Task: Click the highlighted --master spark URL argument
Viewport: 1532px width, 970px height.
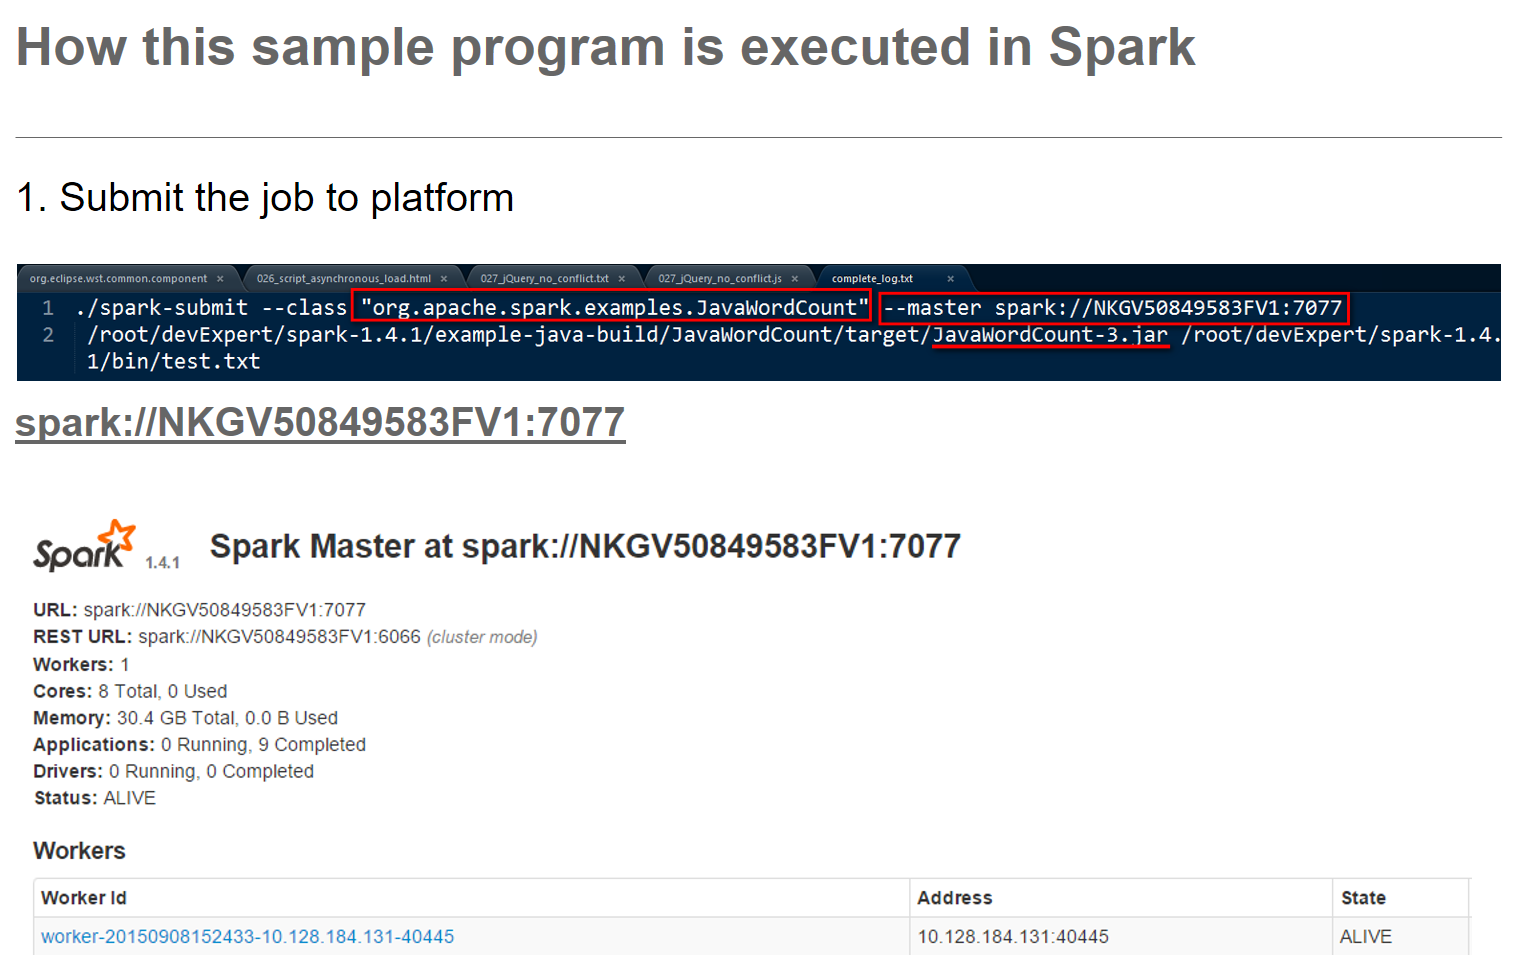Action: (1113, 308)
